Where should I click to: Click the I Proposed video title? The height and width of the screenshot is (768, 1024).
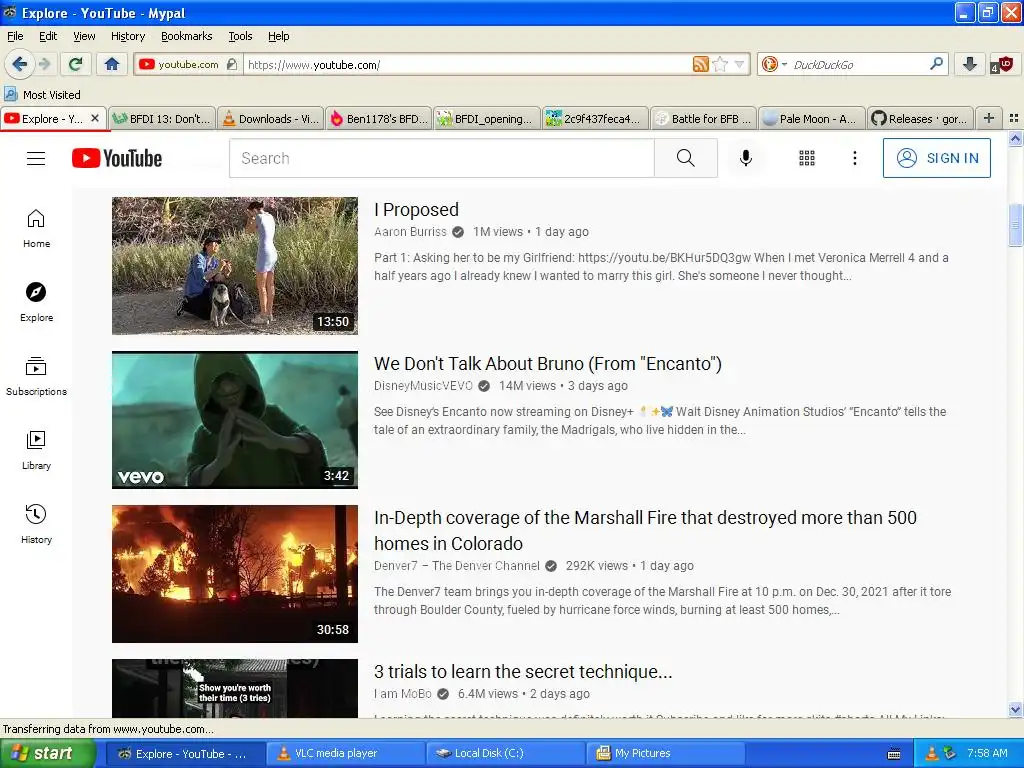coord(417,210)
